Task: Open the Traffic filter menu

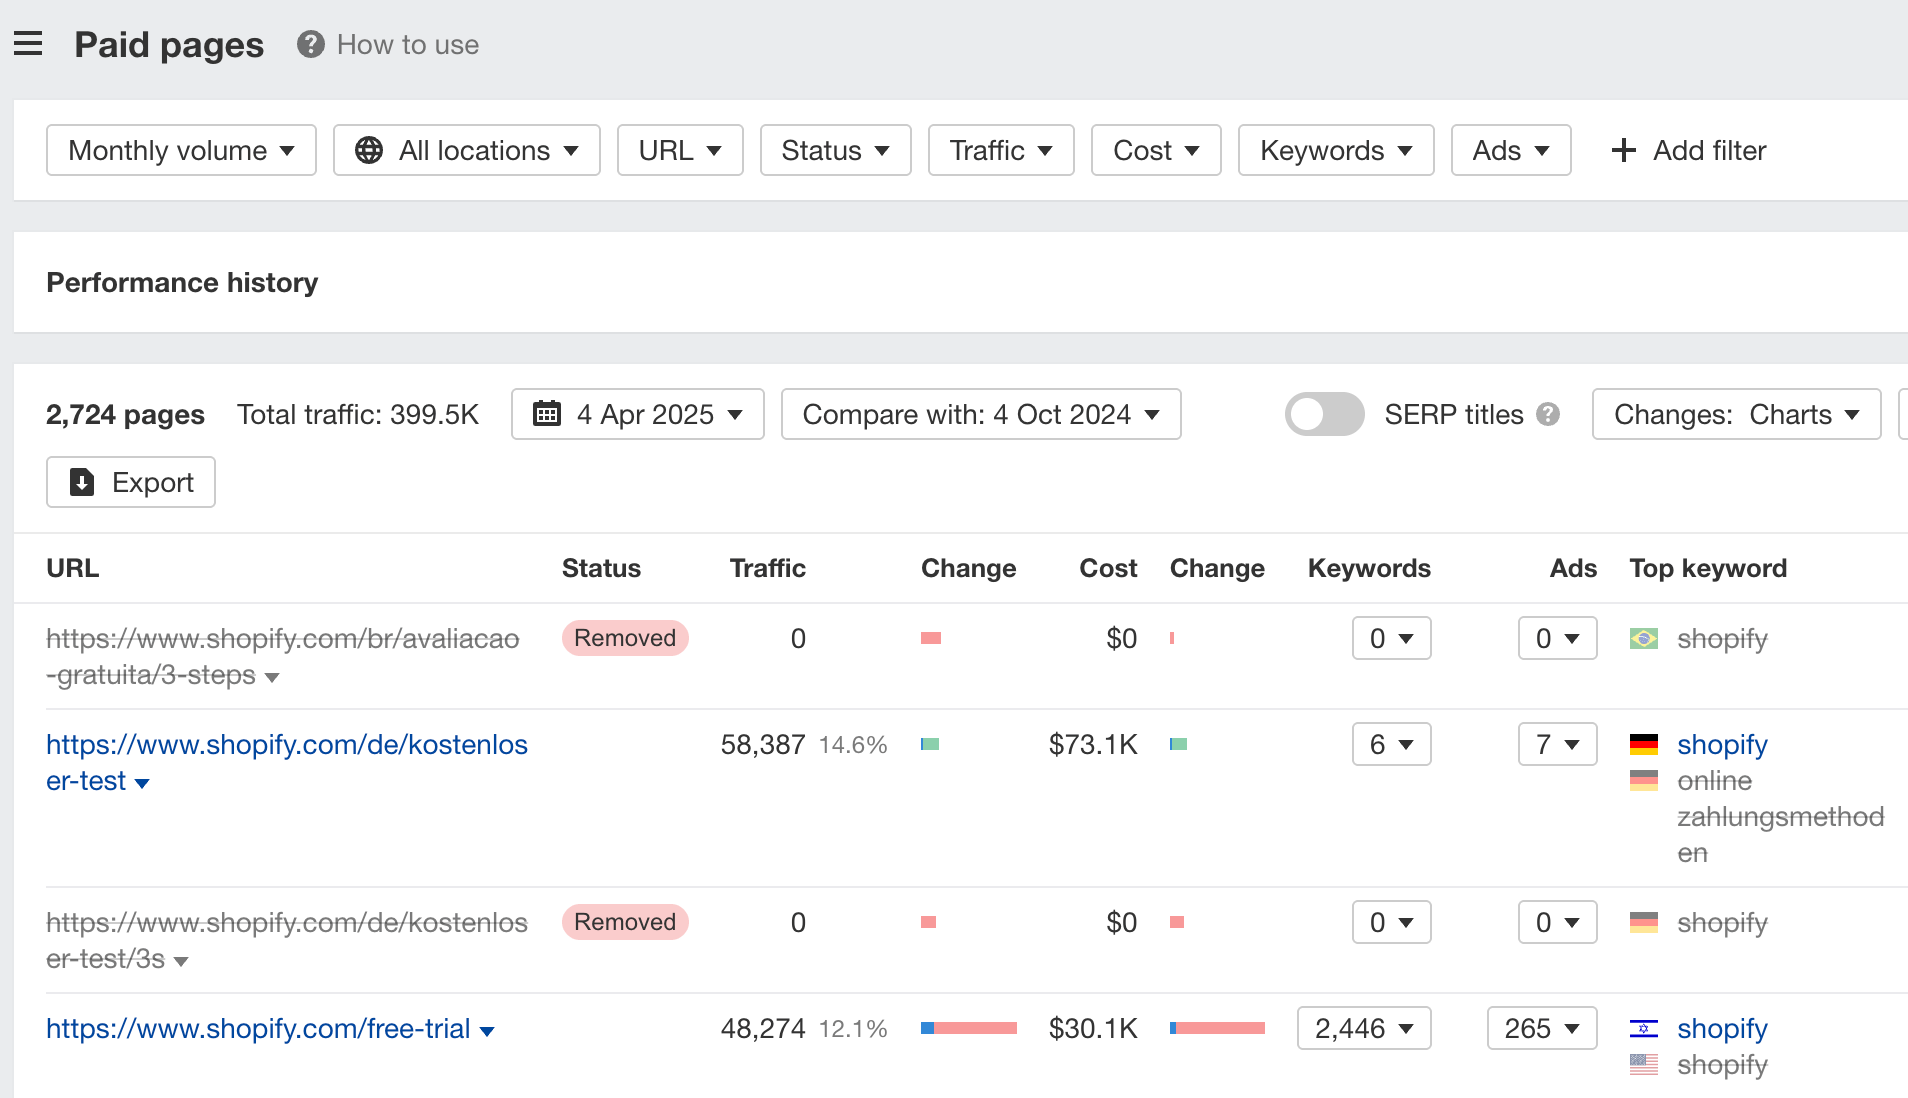Action: pyautogui.click(x=1000, y=150)
